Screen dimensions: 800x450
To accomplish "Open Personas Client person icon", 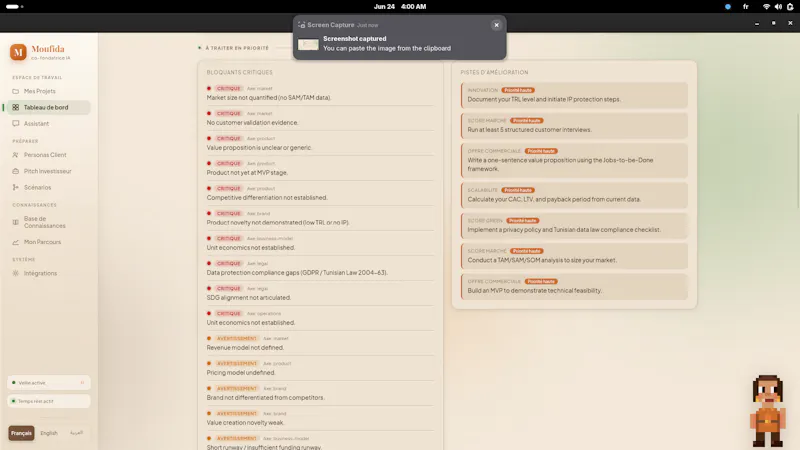I will coord(15,155).
